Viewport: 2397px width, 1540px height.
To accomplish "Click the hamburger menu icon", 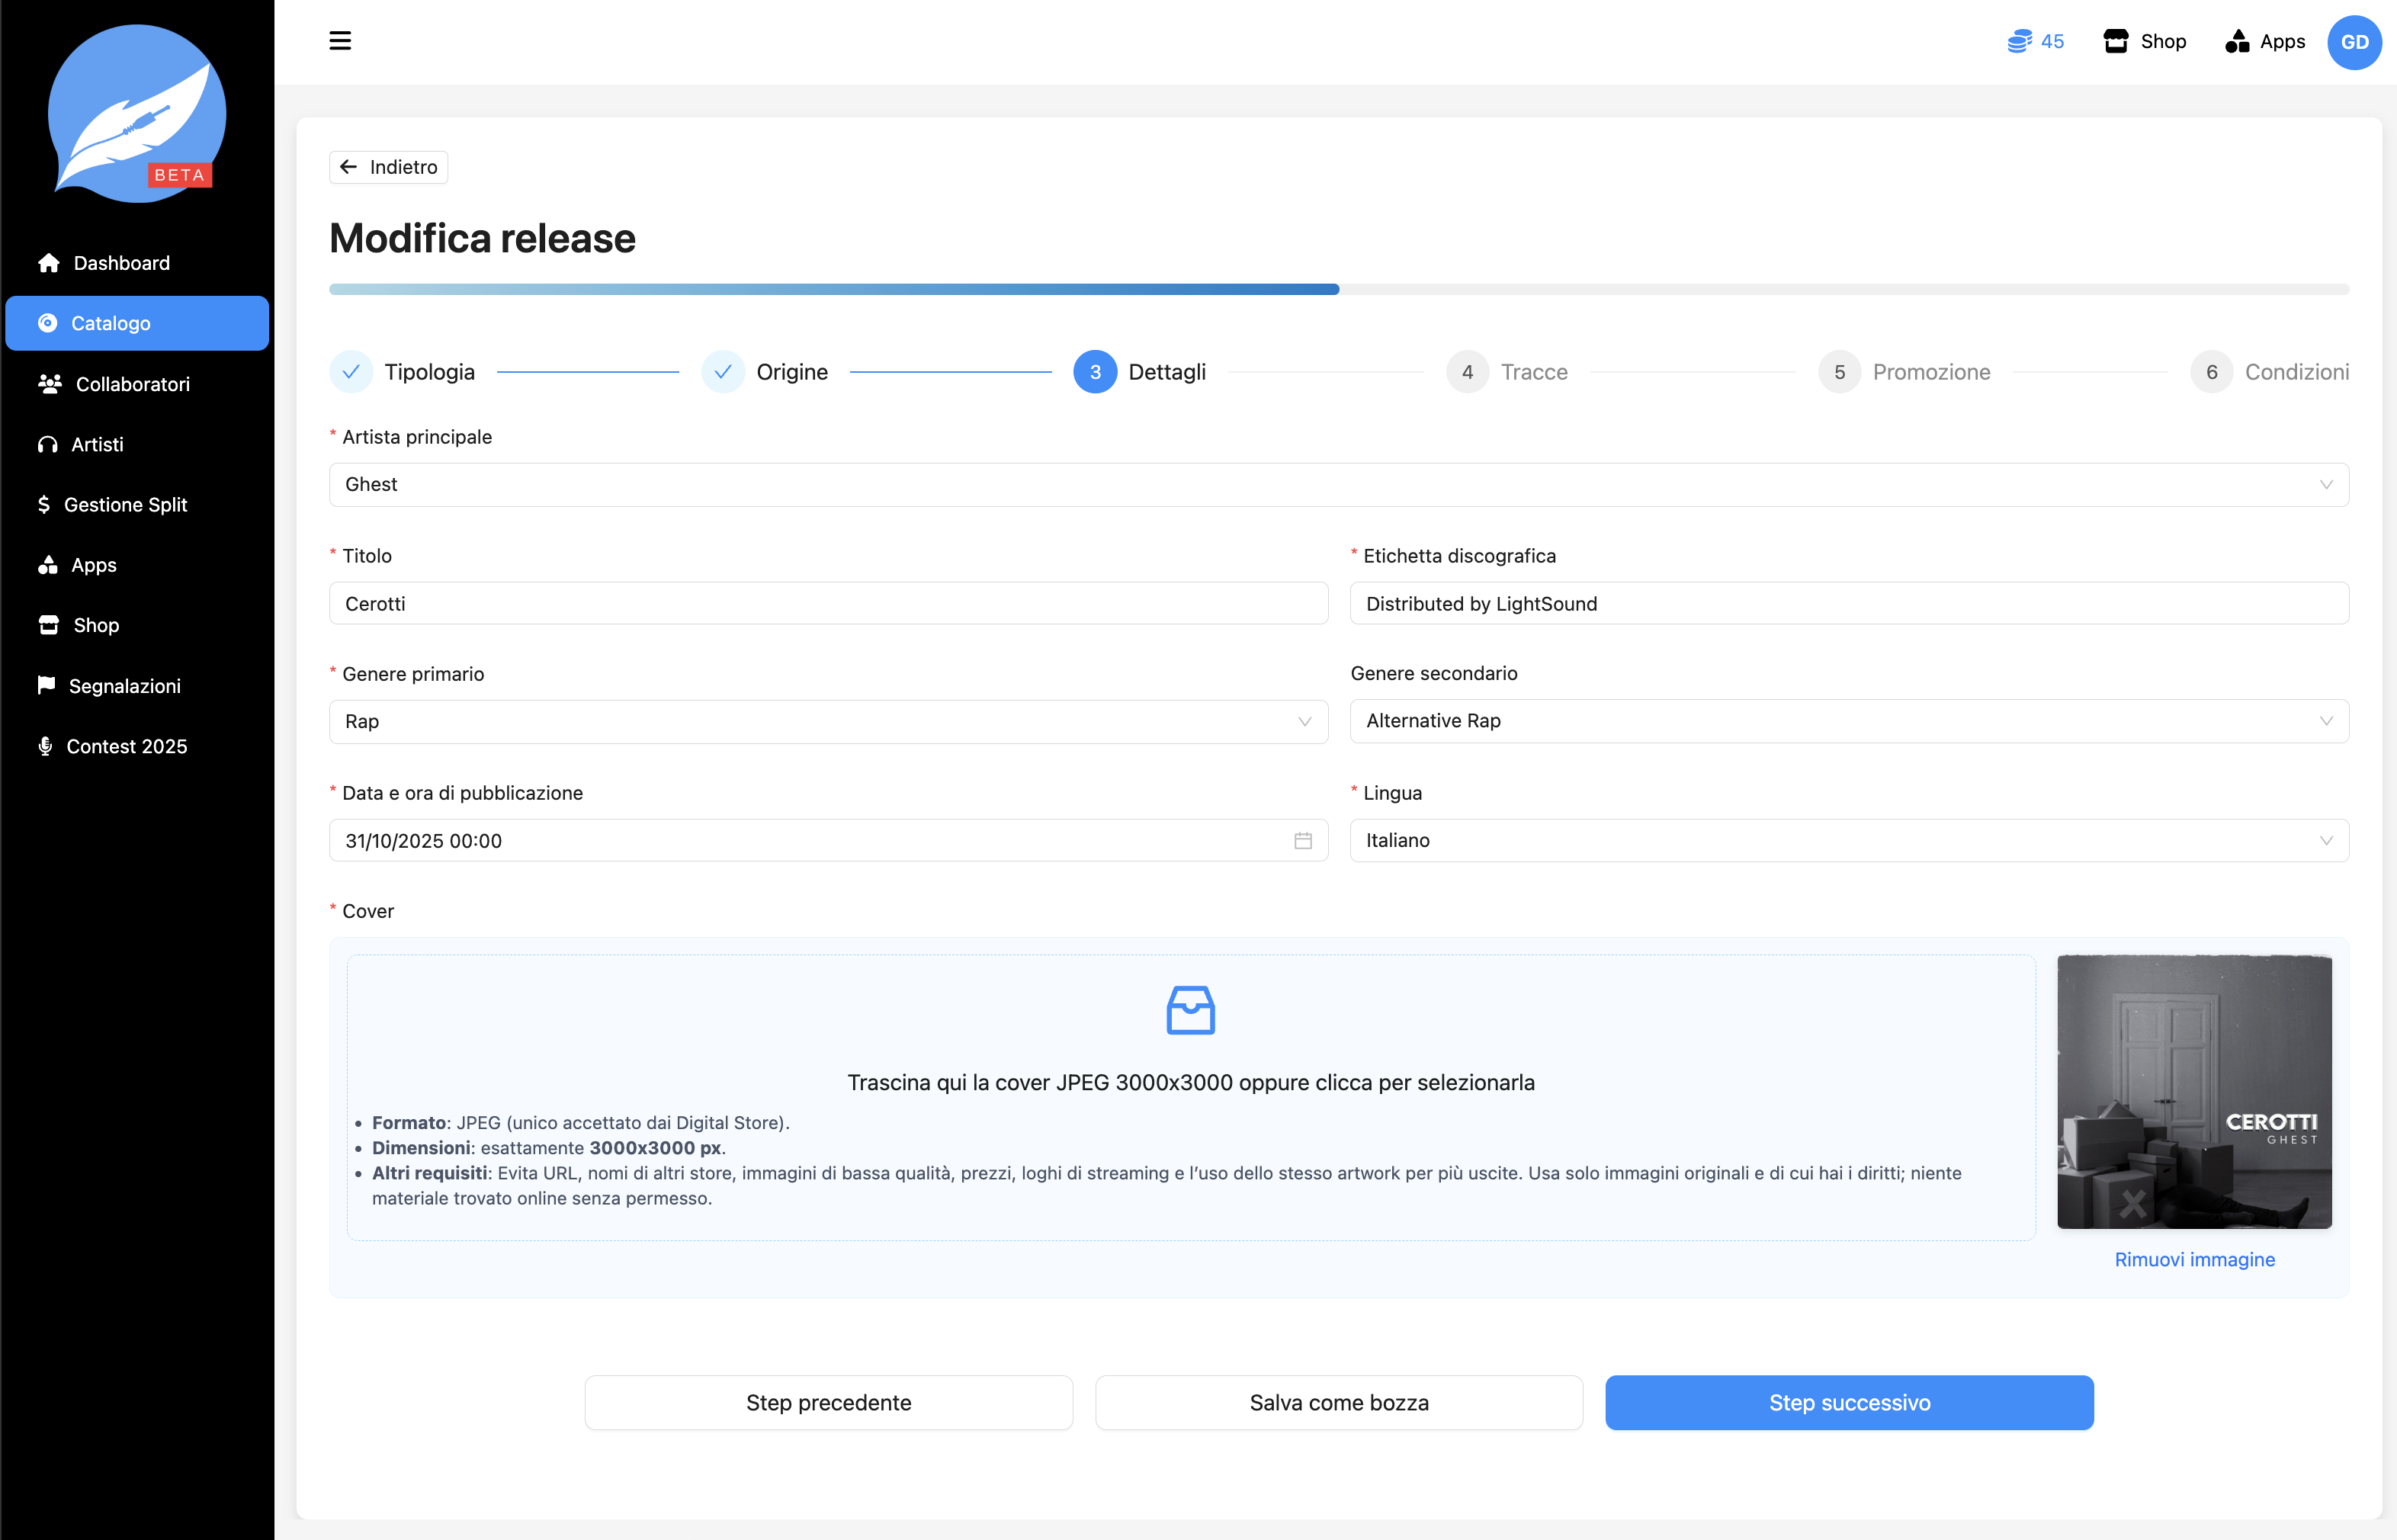I will coord(340,41).
